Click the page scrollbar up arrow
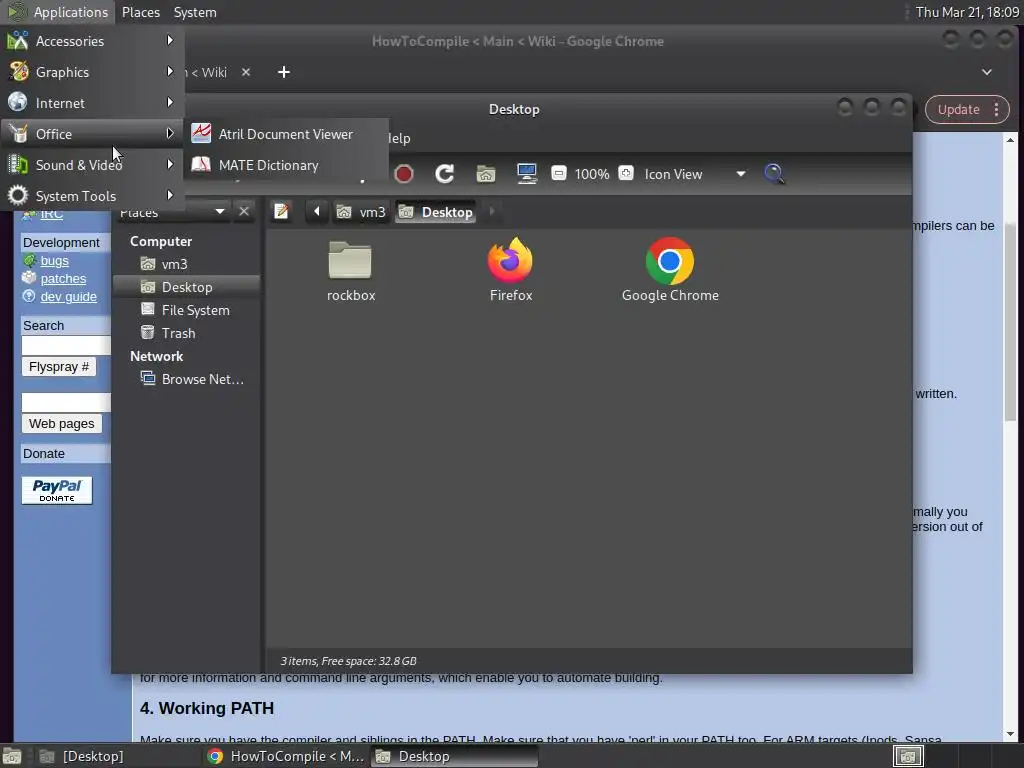1024x768 pixels. [1010, 140]
